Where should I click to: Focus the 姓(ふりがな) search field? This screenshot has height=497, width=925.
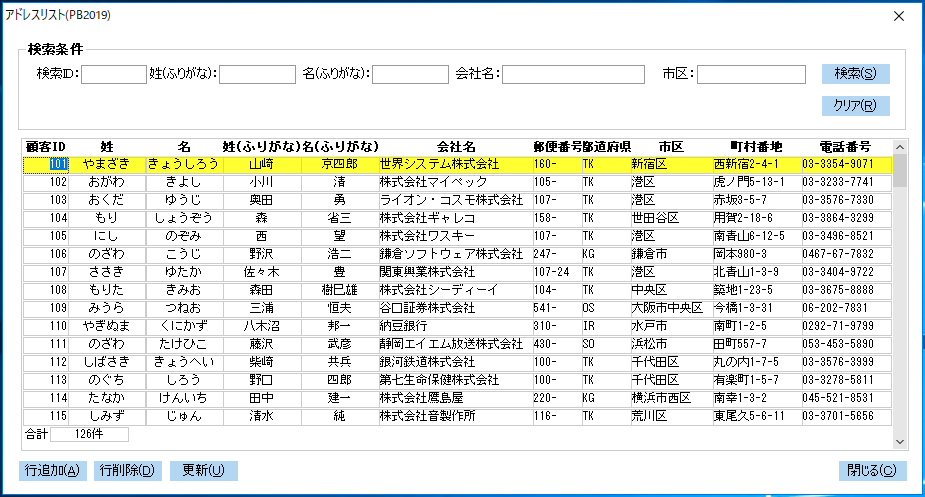(257, 74)
